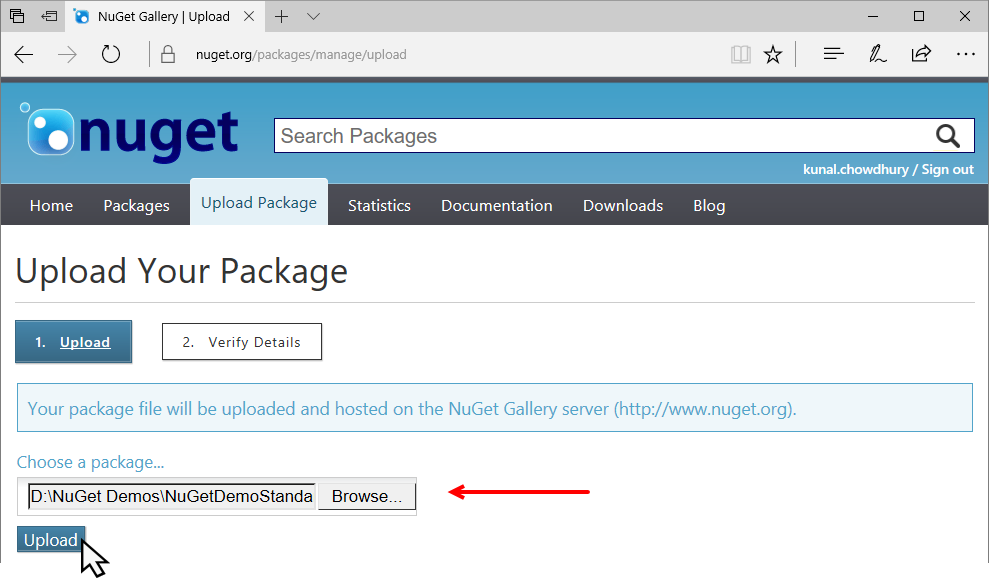Viewport: 989px width, 578px height.
Task: Show tabs you've set aside icon
Action: (17, 16)
